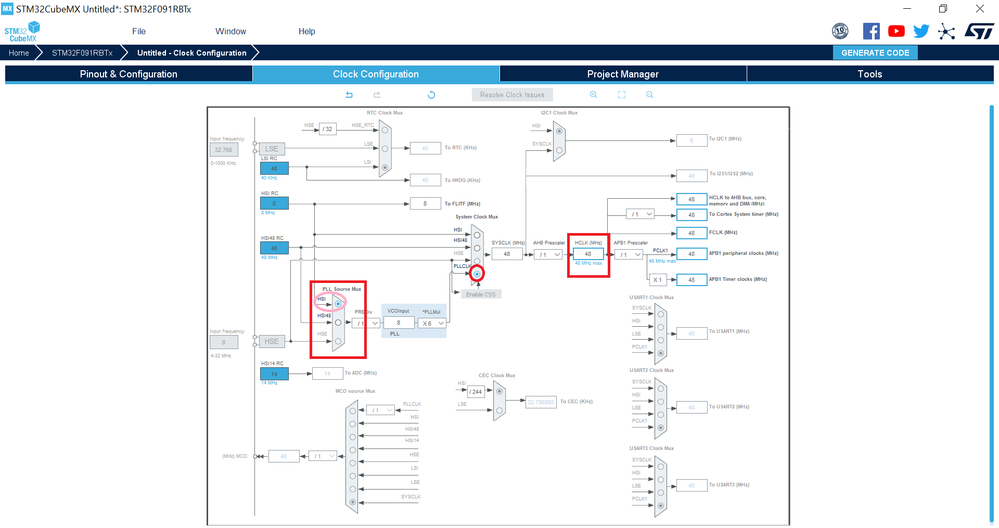Image resolution: width=999 pixels, height=528 pixels.
Task: Select PLLCLK in the MCO source Mux
Action: [x=352, y=411]
